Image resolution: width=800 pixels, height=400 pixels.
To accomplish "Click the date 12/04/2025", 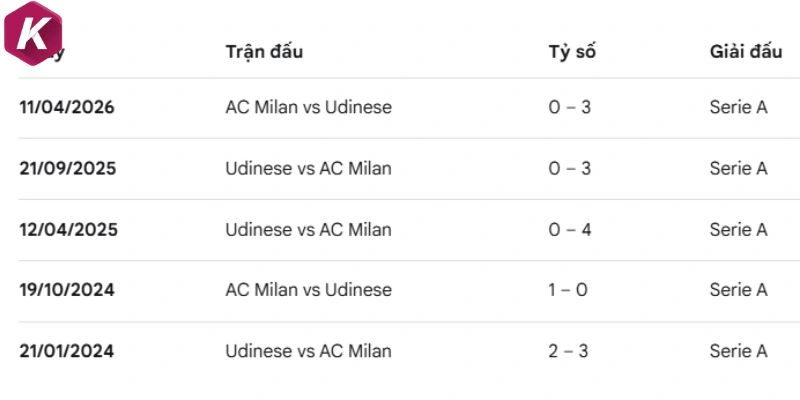I will [x=68, y=230].
